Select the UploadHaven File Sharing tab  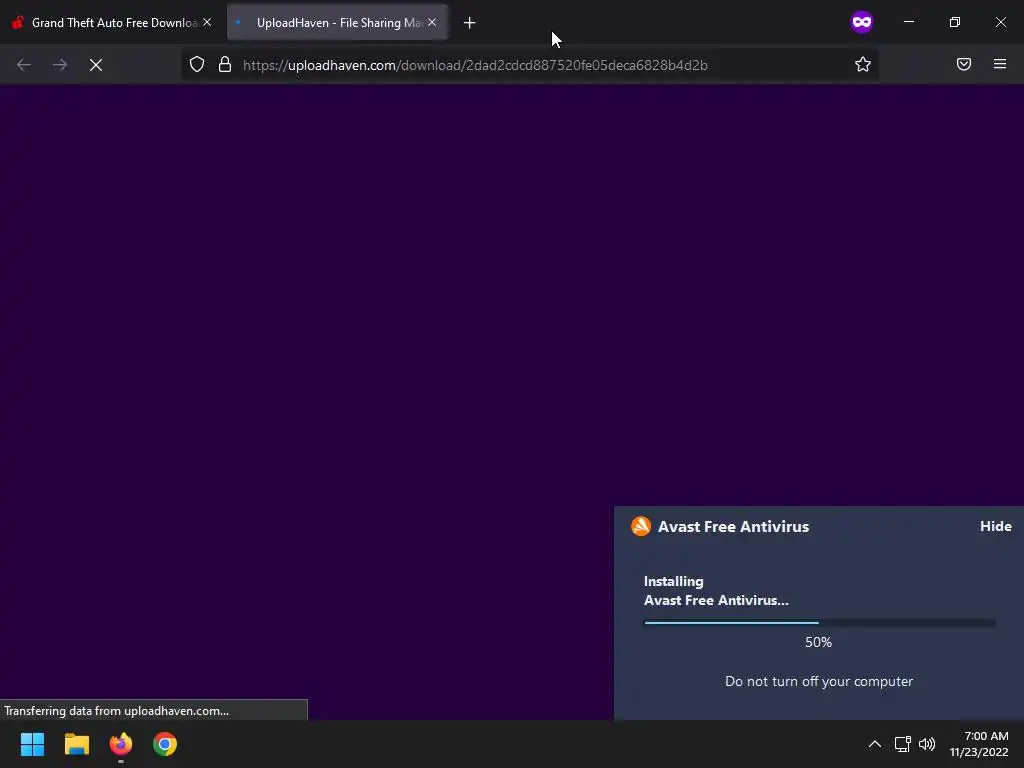click(338, 22)
